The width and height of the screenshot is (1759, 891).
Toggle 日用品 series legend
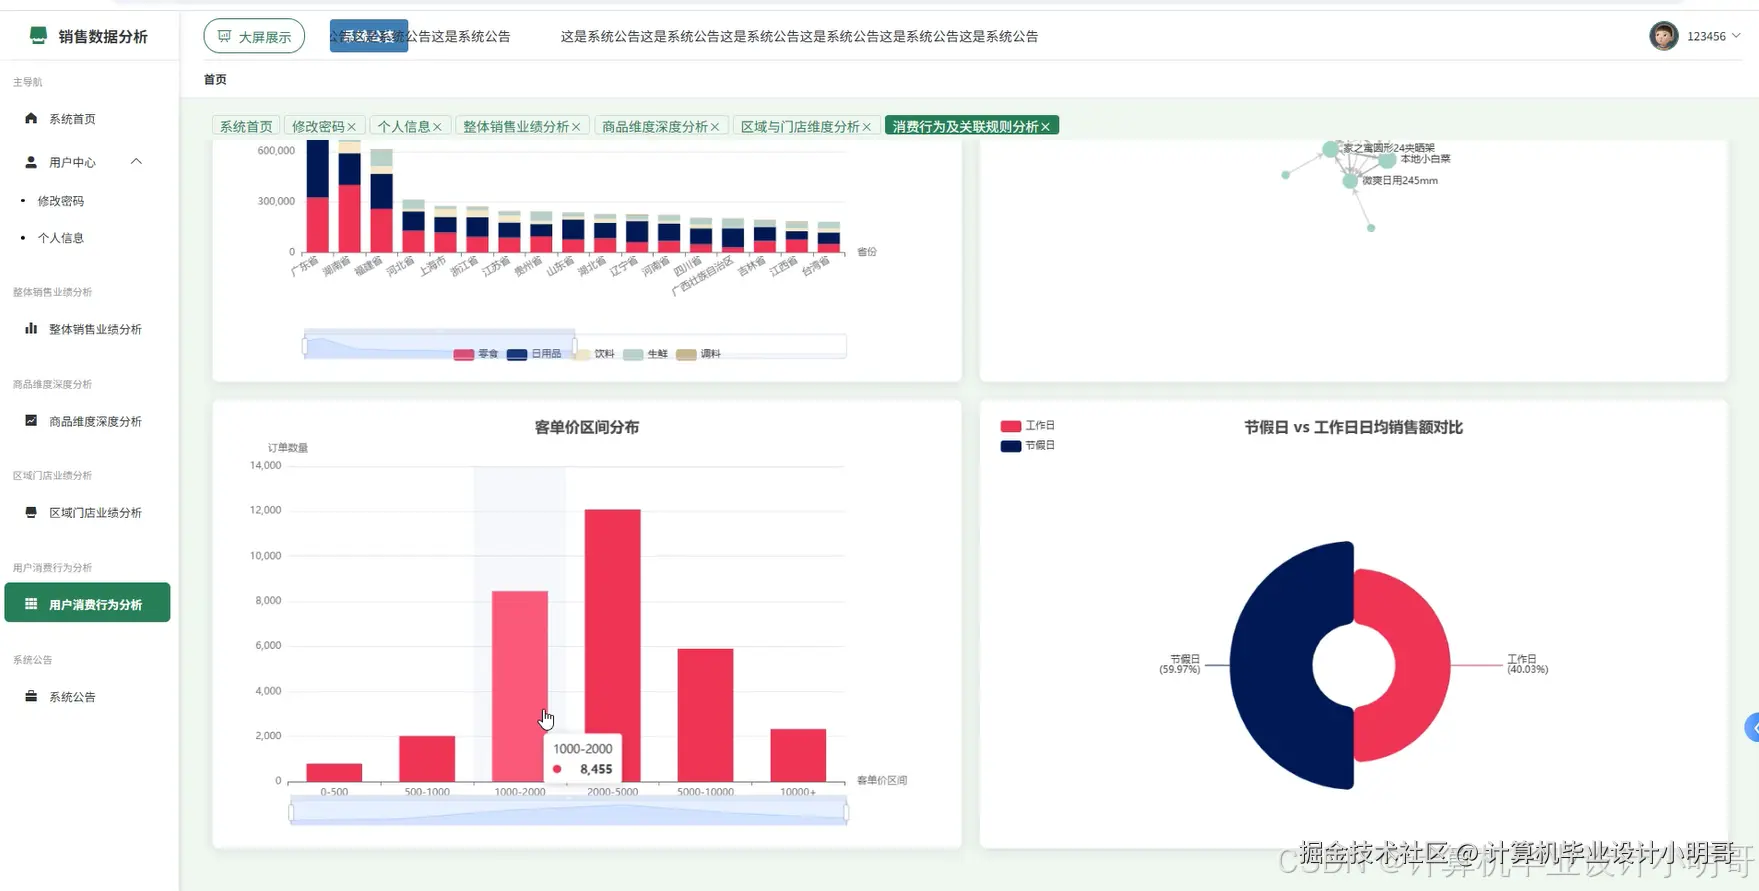(534, 354)
